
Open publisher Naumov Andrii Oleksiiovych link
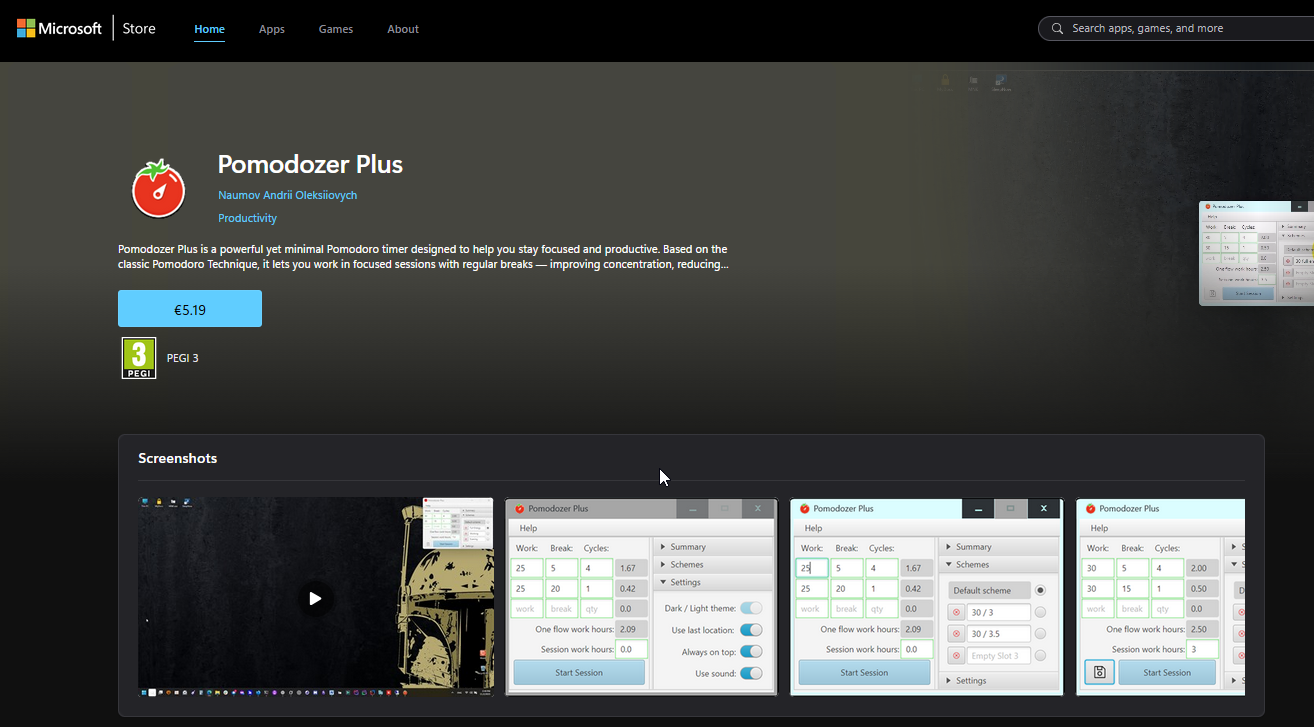coord(287,195)
